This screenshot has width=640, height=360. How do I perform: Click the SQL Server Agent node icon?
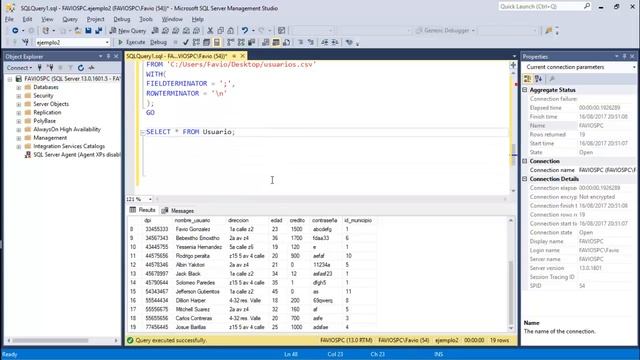(28, 155)
